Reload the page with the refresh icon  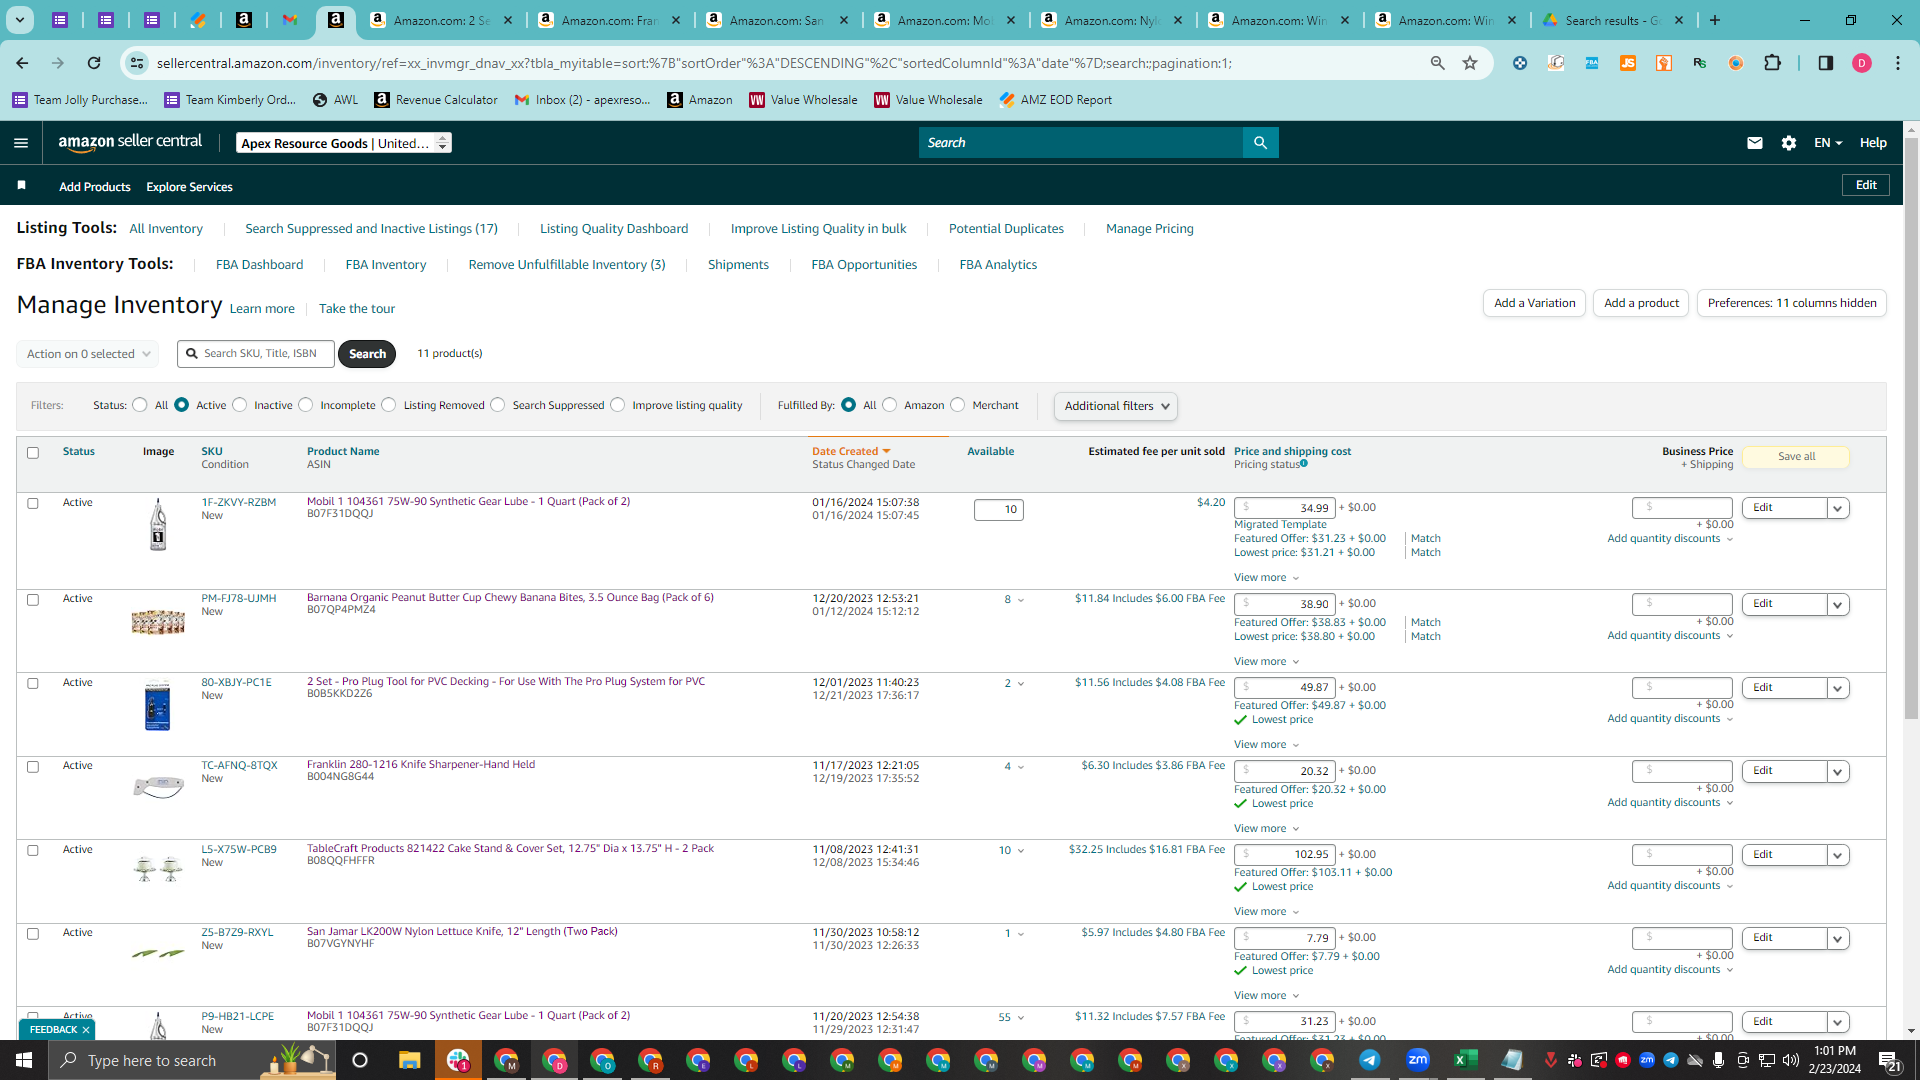[x=94, y=63]
